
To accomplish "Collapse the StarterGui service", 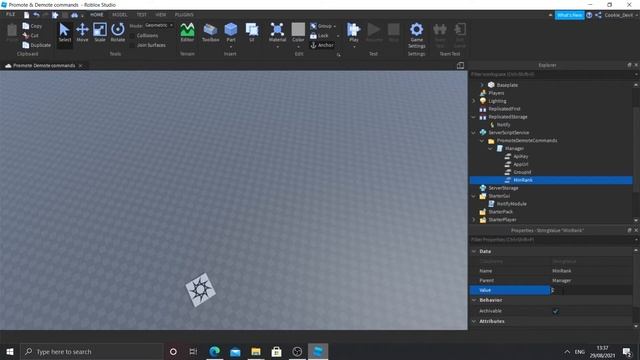I will 474,196.
